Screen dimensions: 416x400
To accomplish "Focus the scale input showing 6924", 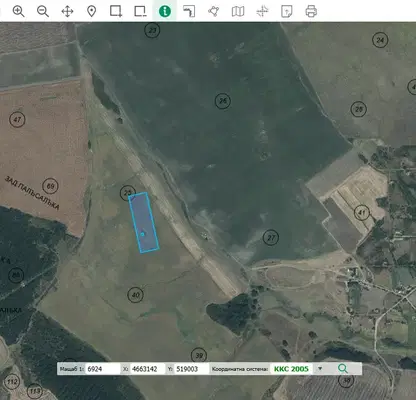I will coord(103,369).
